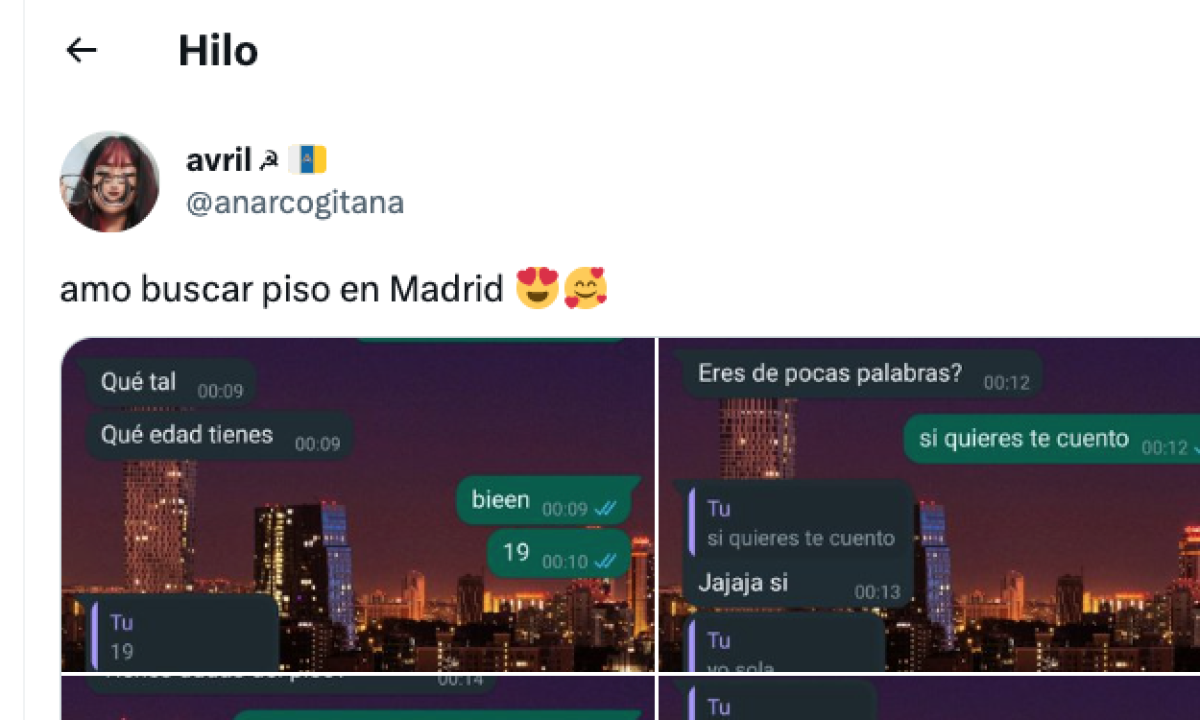Click the smiling face with hearts emoji
Image resolution: width=1200 pixels, height=720 pixels.
(586, 289)
